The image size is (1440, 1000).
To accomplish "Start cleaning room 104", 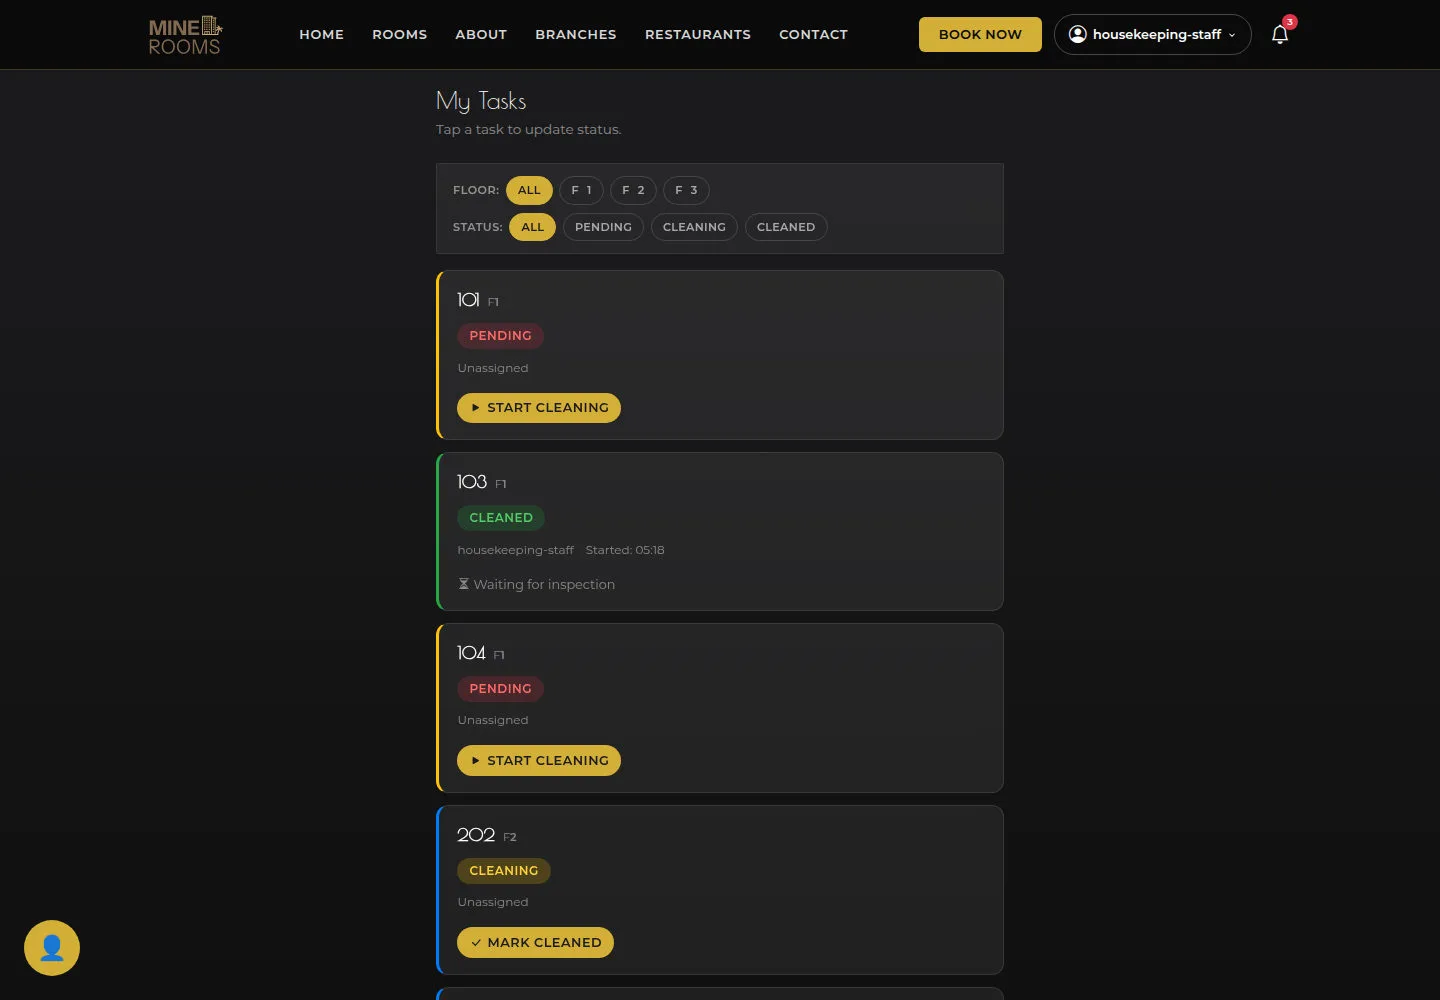I will point(539,761).
